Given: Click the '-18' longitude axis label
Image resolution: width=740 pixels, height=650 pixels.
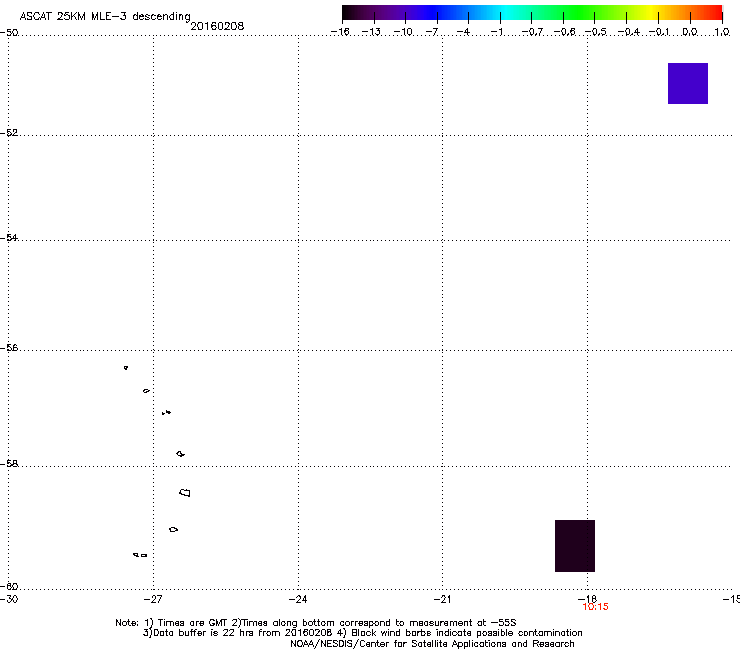Looking at the screenshot, I should [588, 599].
